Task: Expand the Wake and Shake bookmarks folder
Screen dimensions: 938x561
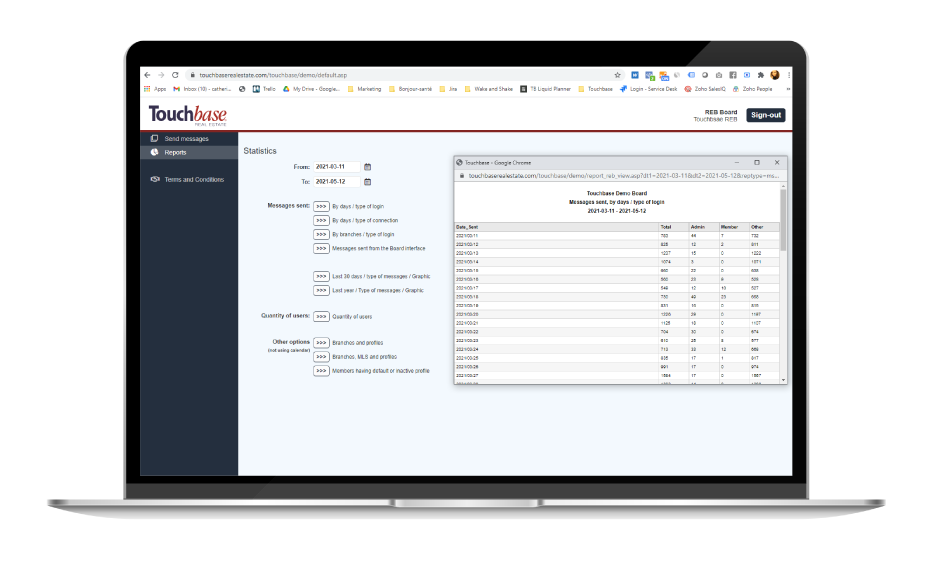Action: pos(489,89)
